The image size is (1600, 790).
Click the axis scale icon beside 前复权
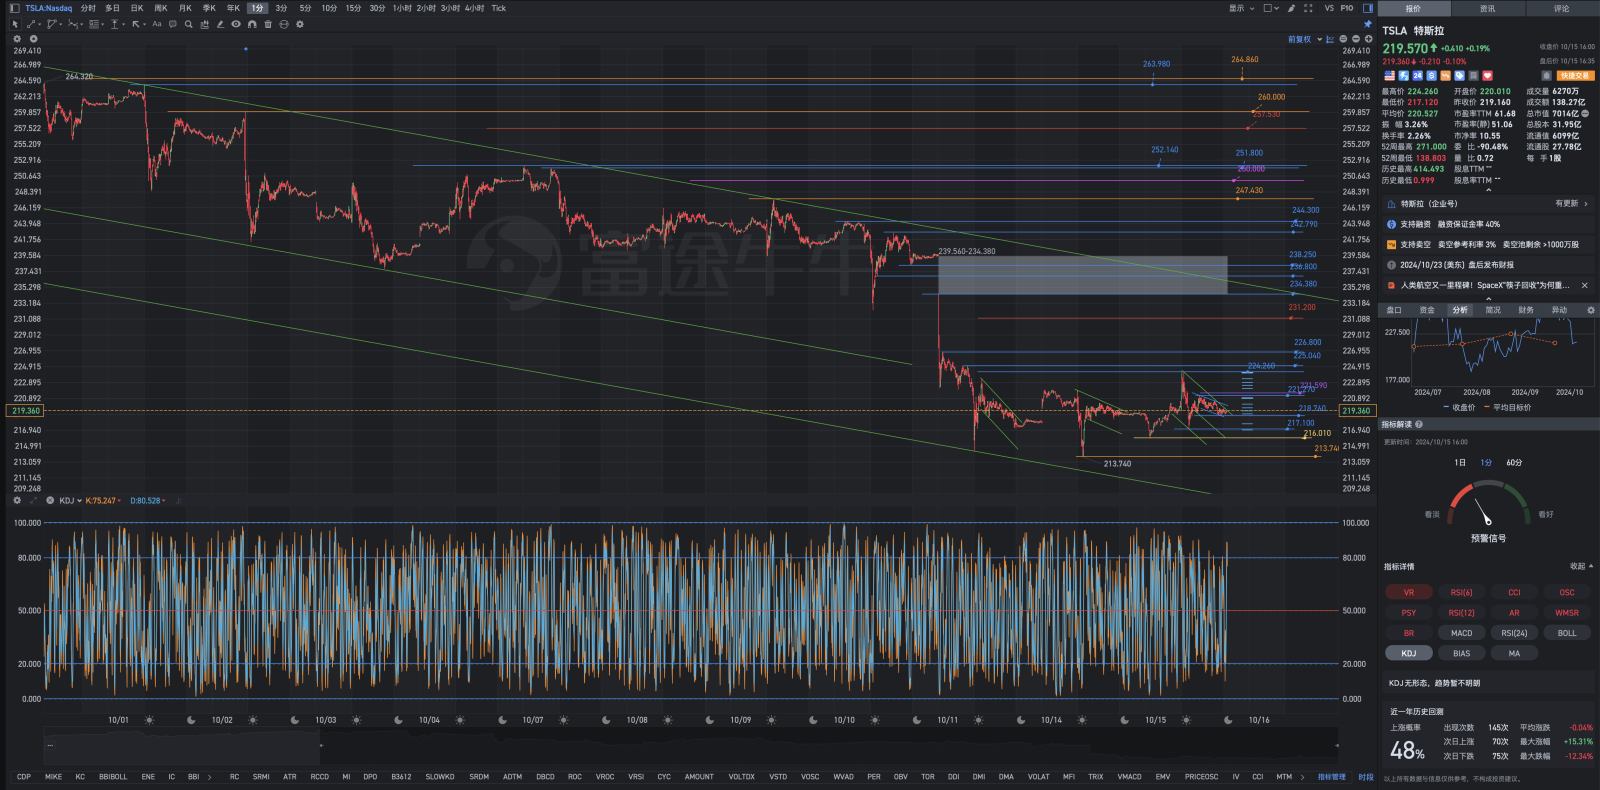[1330, 39]
